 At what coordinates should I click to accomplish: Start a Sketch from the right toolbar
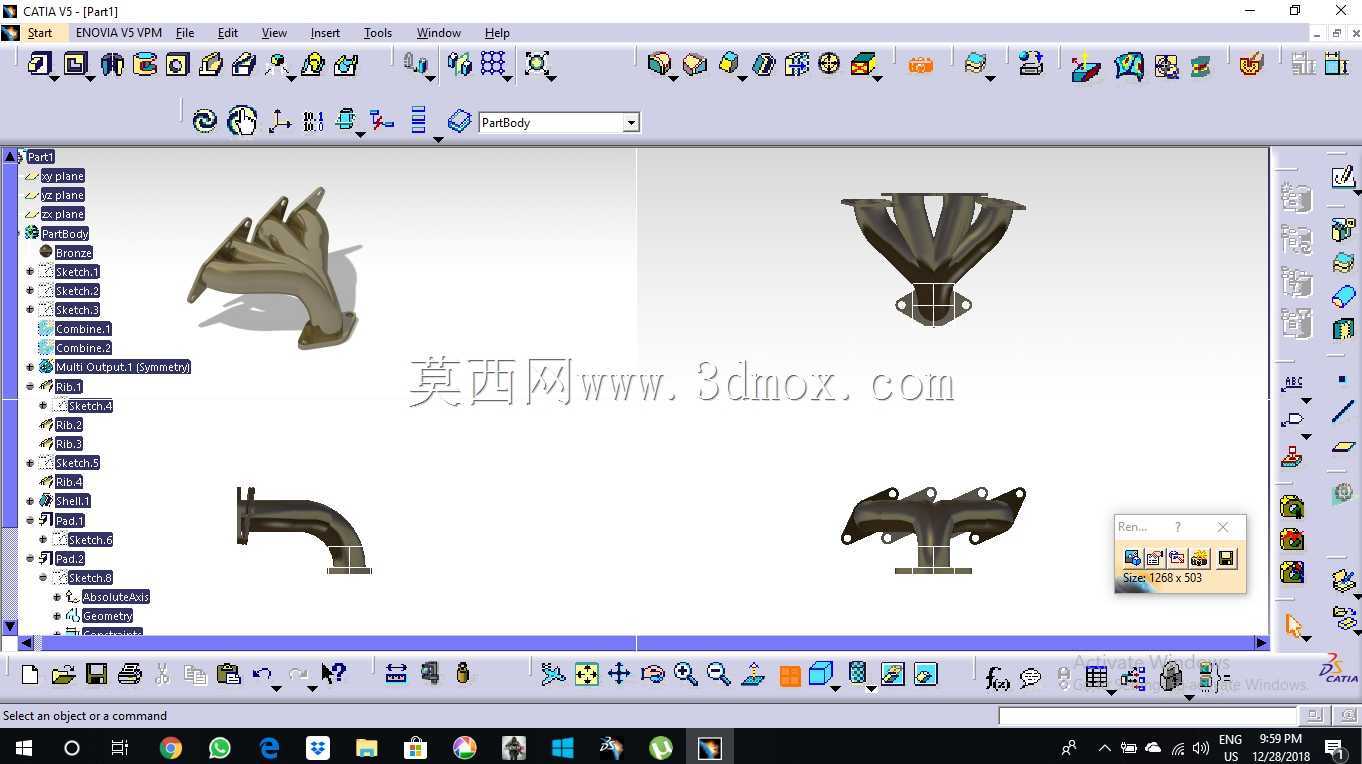point(1343,177)
